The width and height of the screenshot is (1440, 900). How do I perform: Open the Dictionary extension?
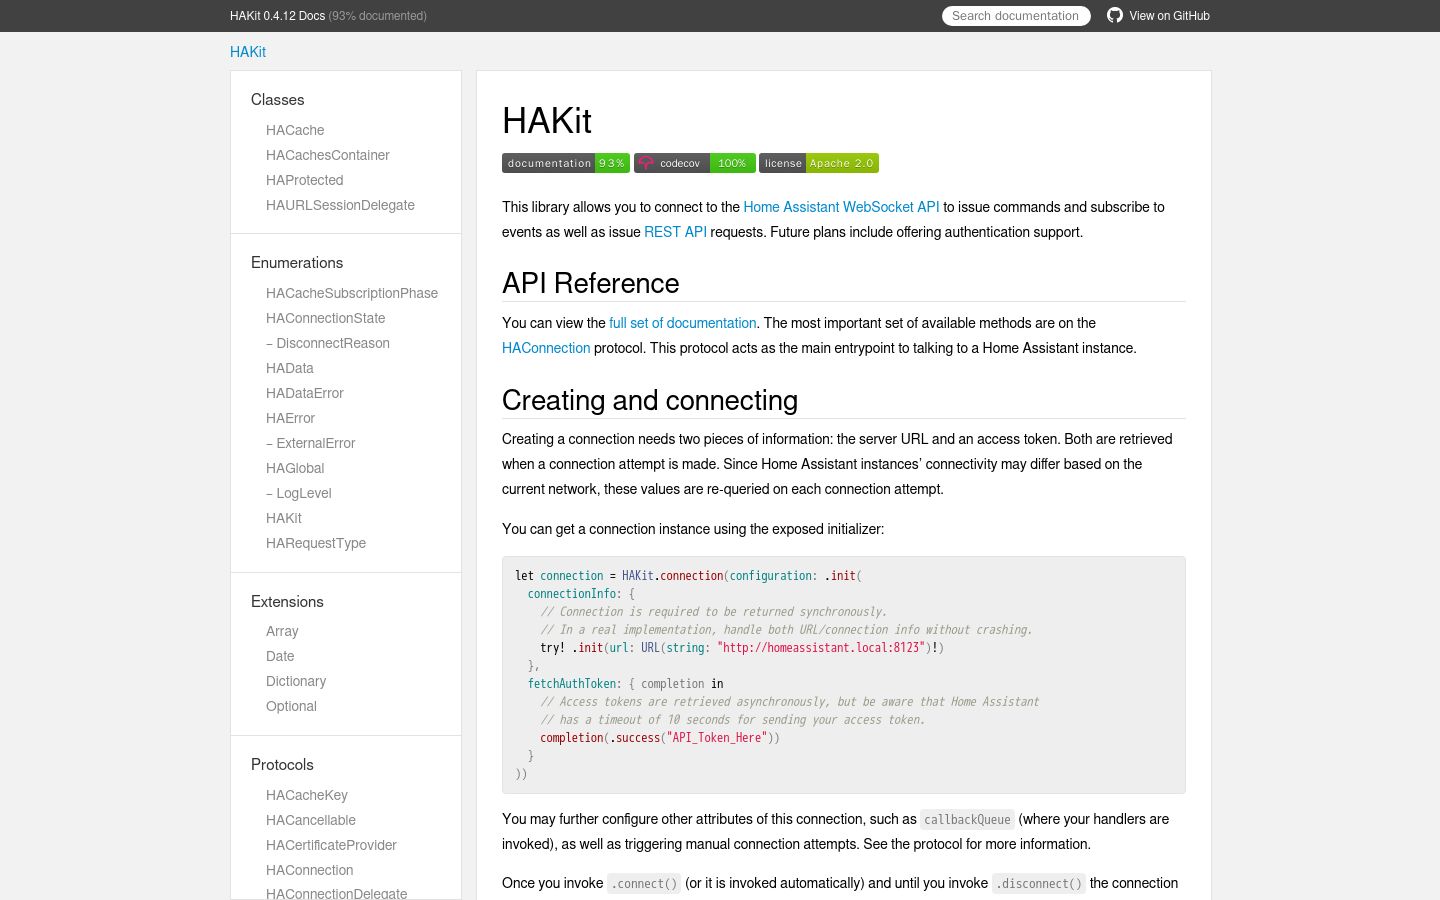tap(296, 681)
